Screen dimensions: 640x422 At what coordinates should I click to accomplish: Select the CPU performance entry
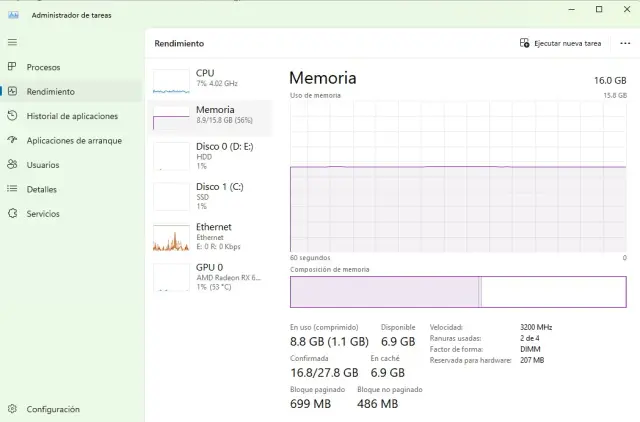click(208, 82)
